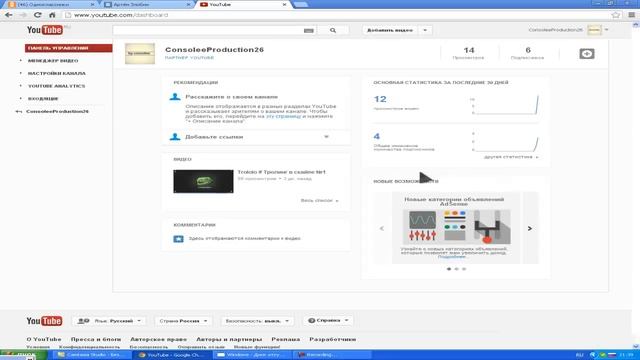Open account dropdown arrow at top right

click(x=607, y=30)
